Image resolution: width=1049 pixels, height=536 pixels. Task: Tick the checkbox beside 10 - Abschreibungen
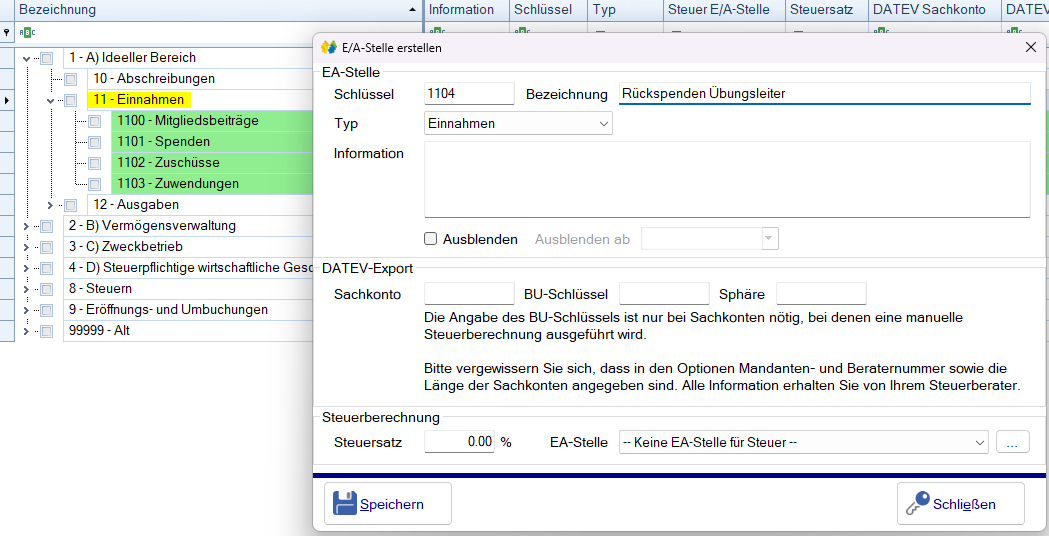pyautogui.click(x=70, y=79)
